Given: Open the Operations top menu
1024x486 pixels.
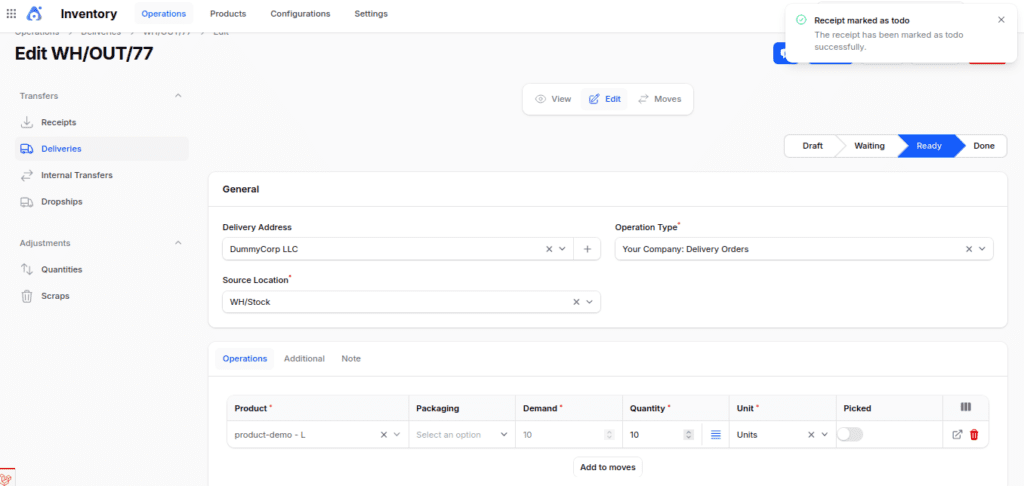Looking at the screenshot, I should point(164,14).
